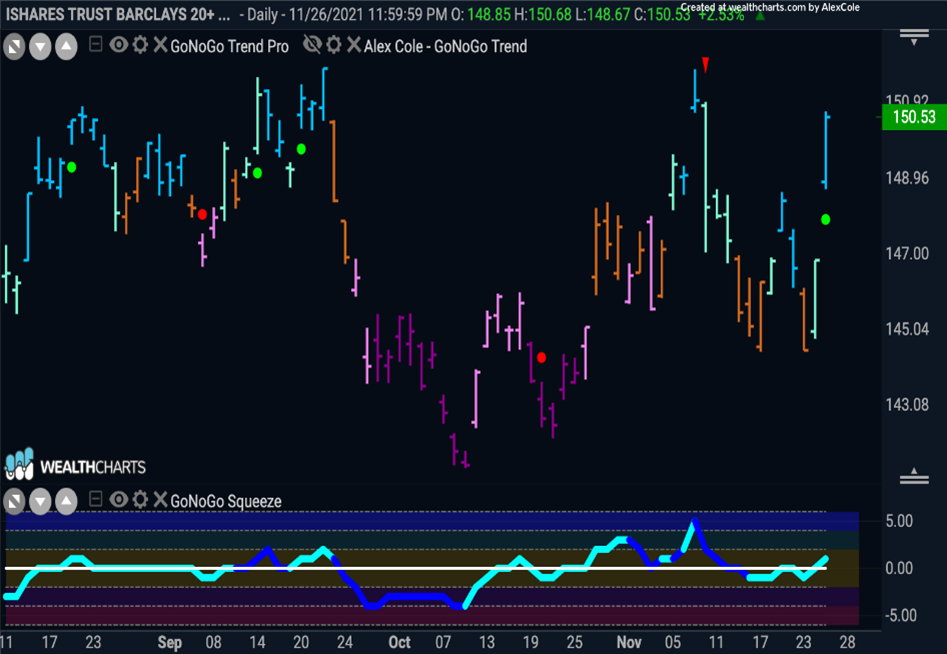This screenshot has width=947, height=654.
Task: Click the 148.96 price axis label
Action: pos(907,178)
